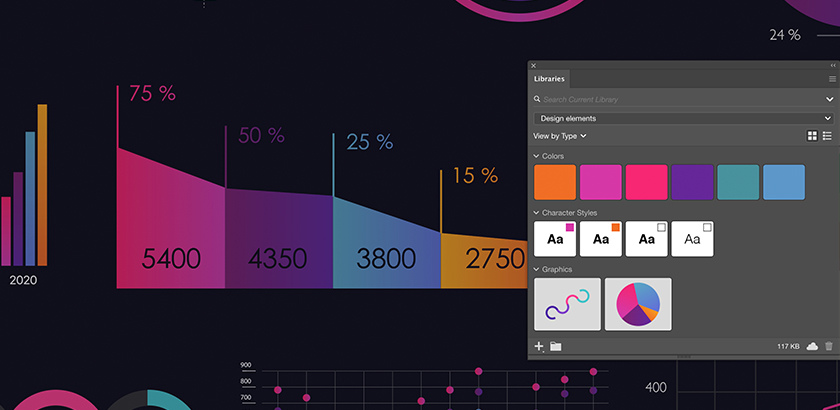840x410 pixels.
Task: Click the plus icon to add content
Action: point(539,346)
